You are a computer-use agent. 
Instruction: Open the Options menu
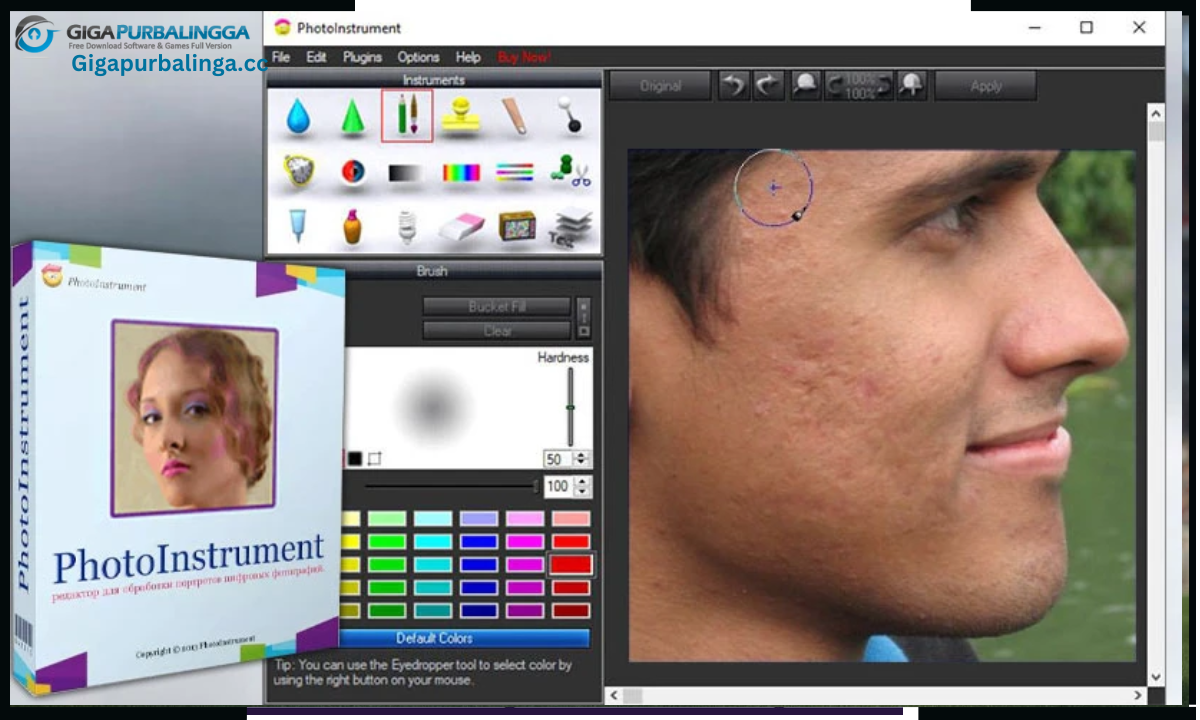tap(418, 57)
